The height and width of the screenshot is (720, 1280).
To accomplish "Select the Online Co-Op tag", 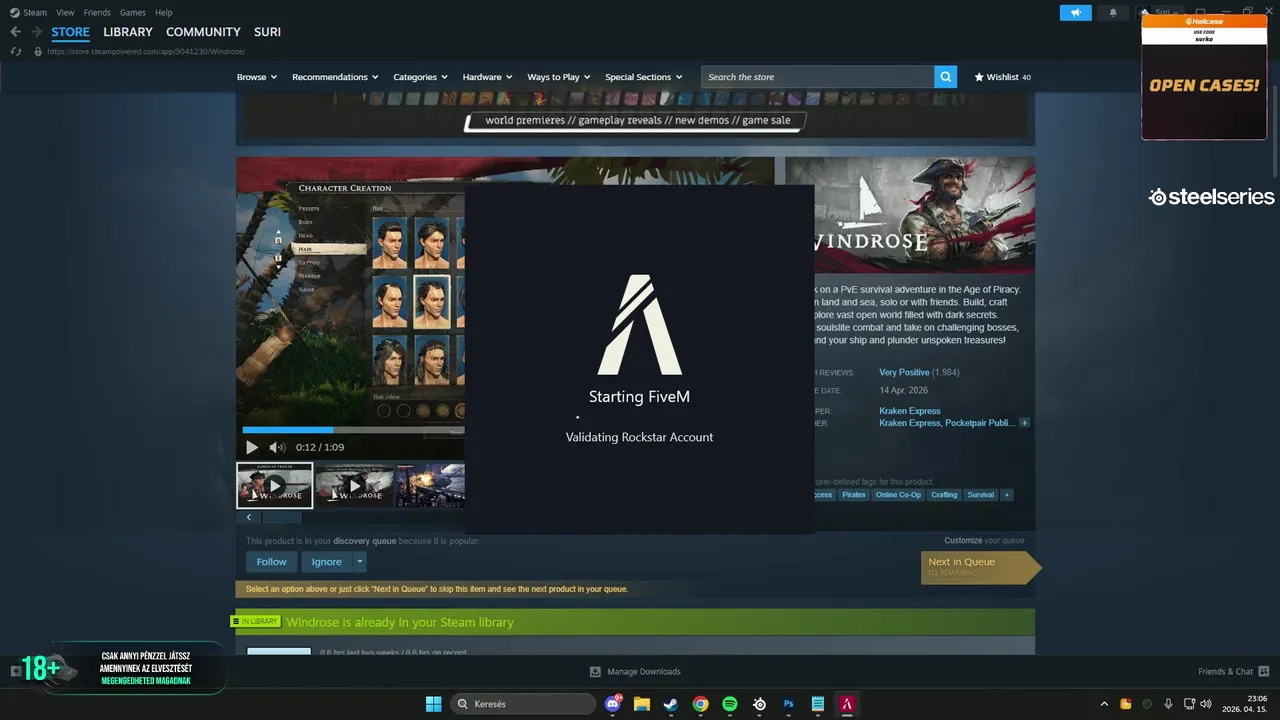I will click(898, 495).
